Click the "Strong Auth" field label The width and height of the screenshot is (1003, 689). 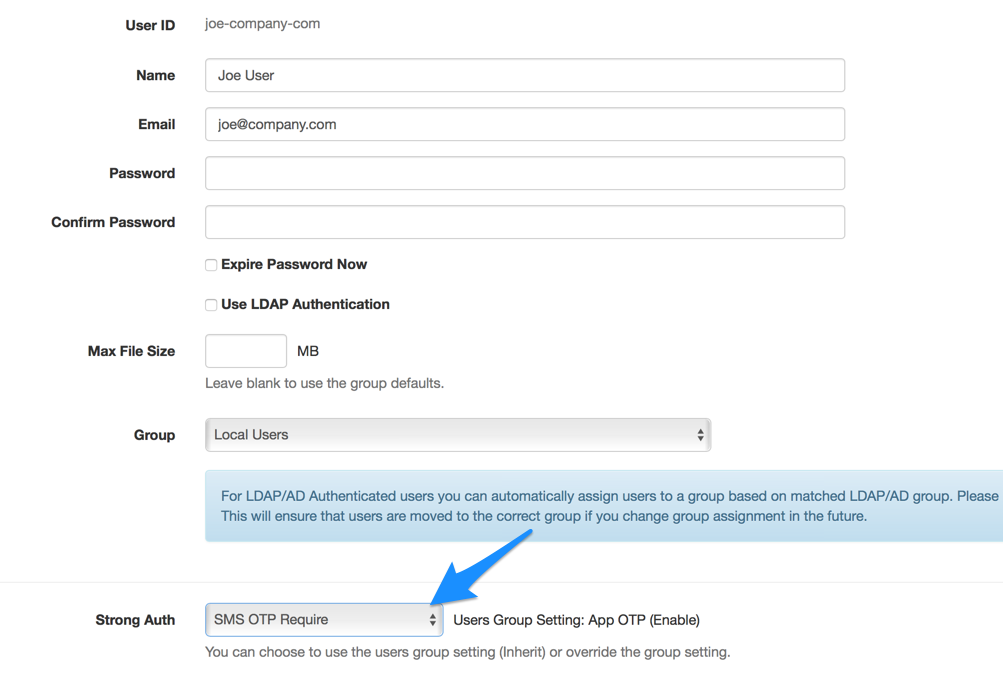(135, 620)
